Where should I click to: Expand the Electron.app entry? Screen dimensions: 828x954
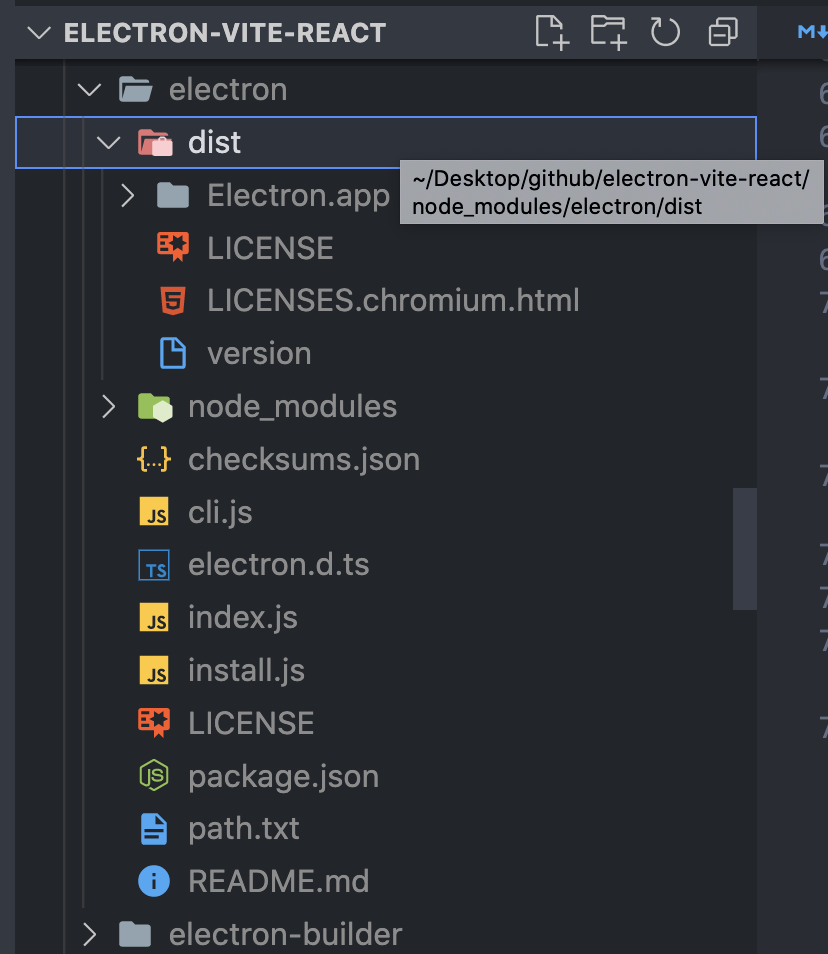127,195
